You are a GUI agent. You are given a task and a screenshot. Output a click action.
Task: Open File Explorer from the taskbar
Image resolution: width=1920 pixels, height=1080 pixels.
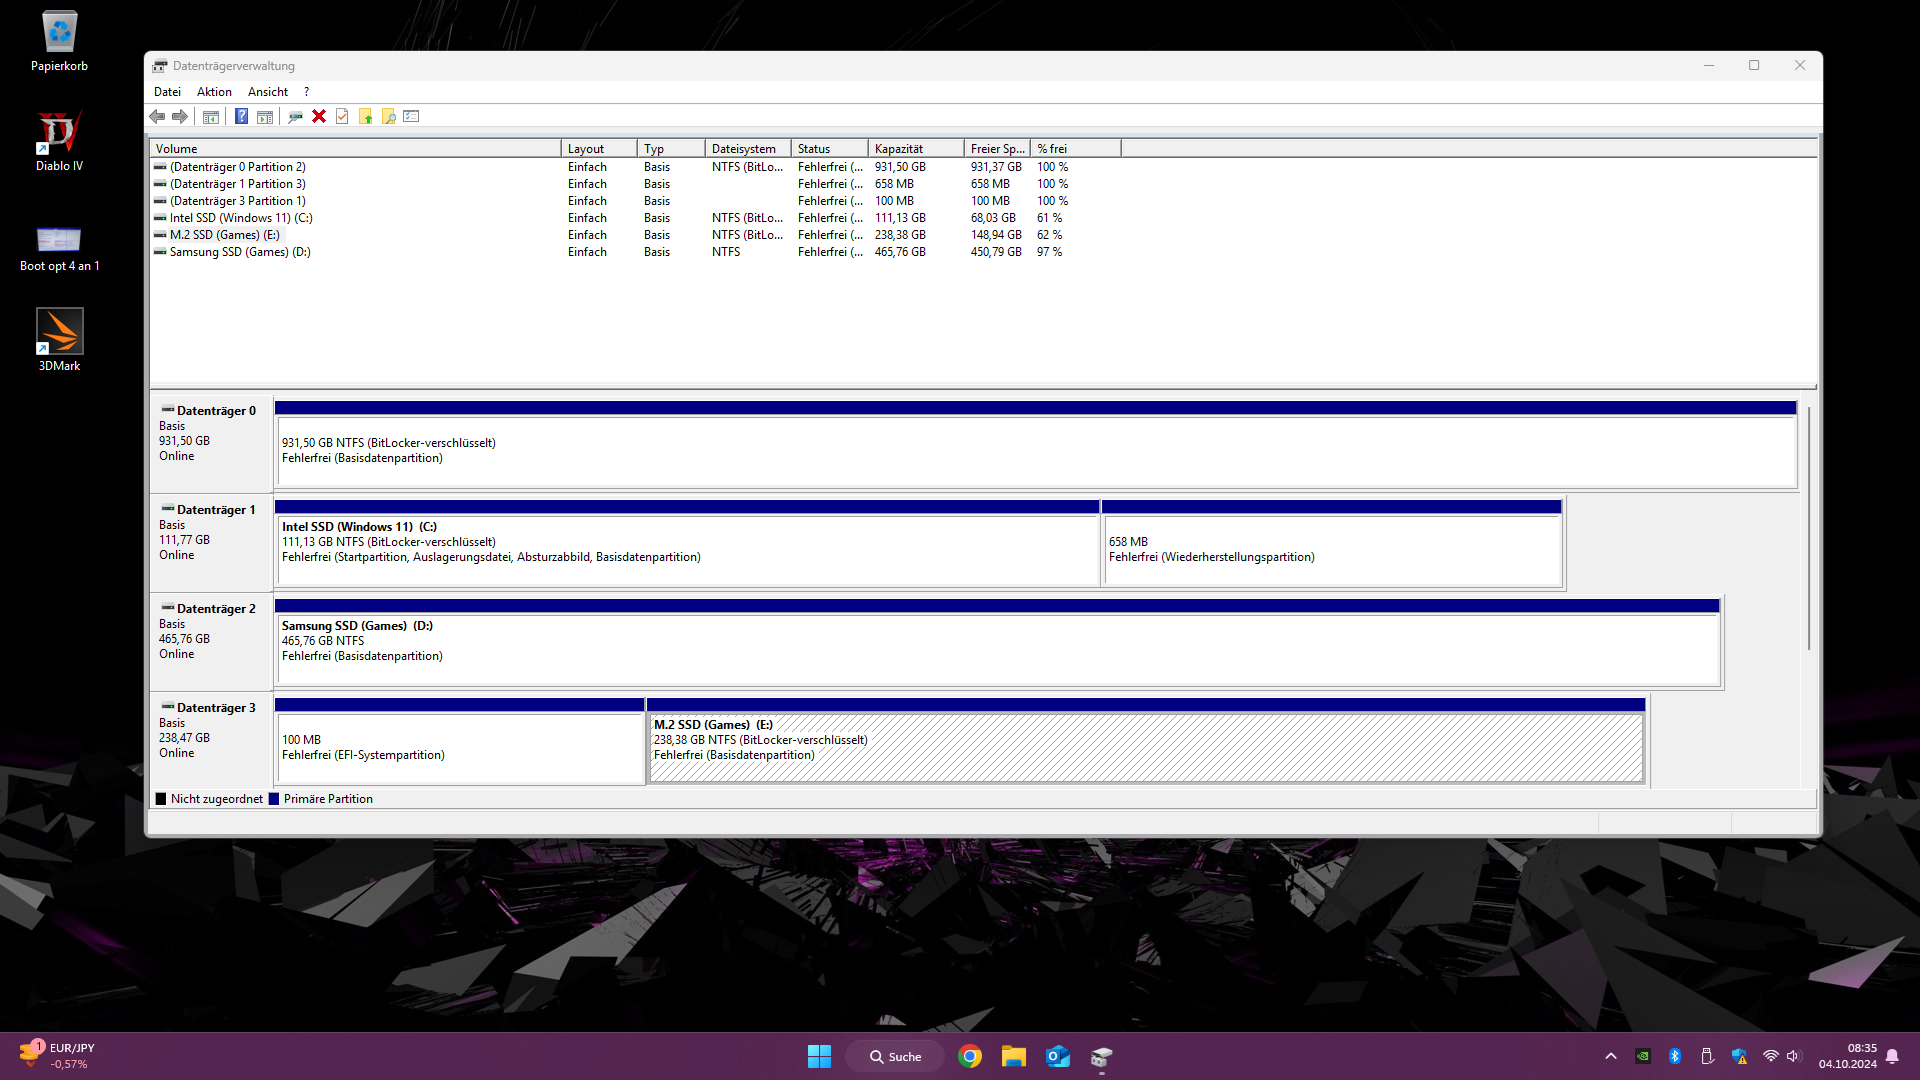click(x=1013, y=1057)
